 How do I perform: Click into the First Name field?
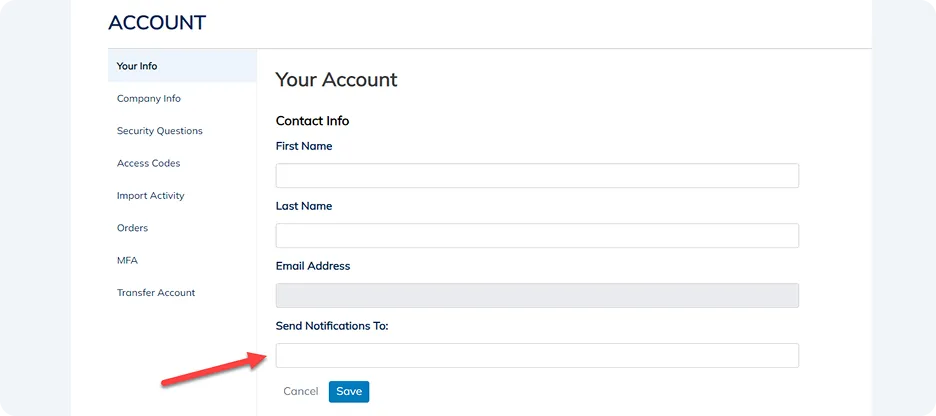click(537, 175)
